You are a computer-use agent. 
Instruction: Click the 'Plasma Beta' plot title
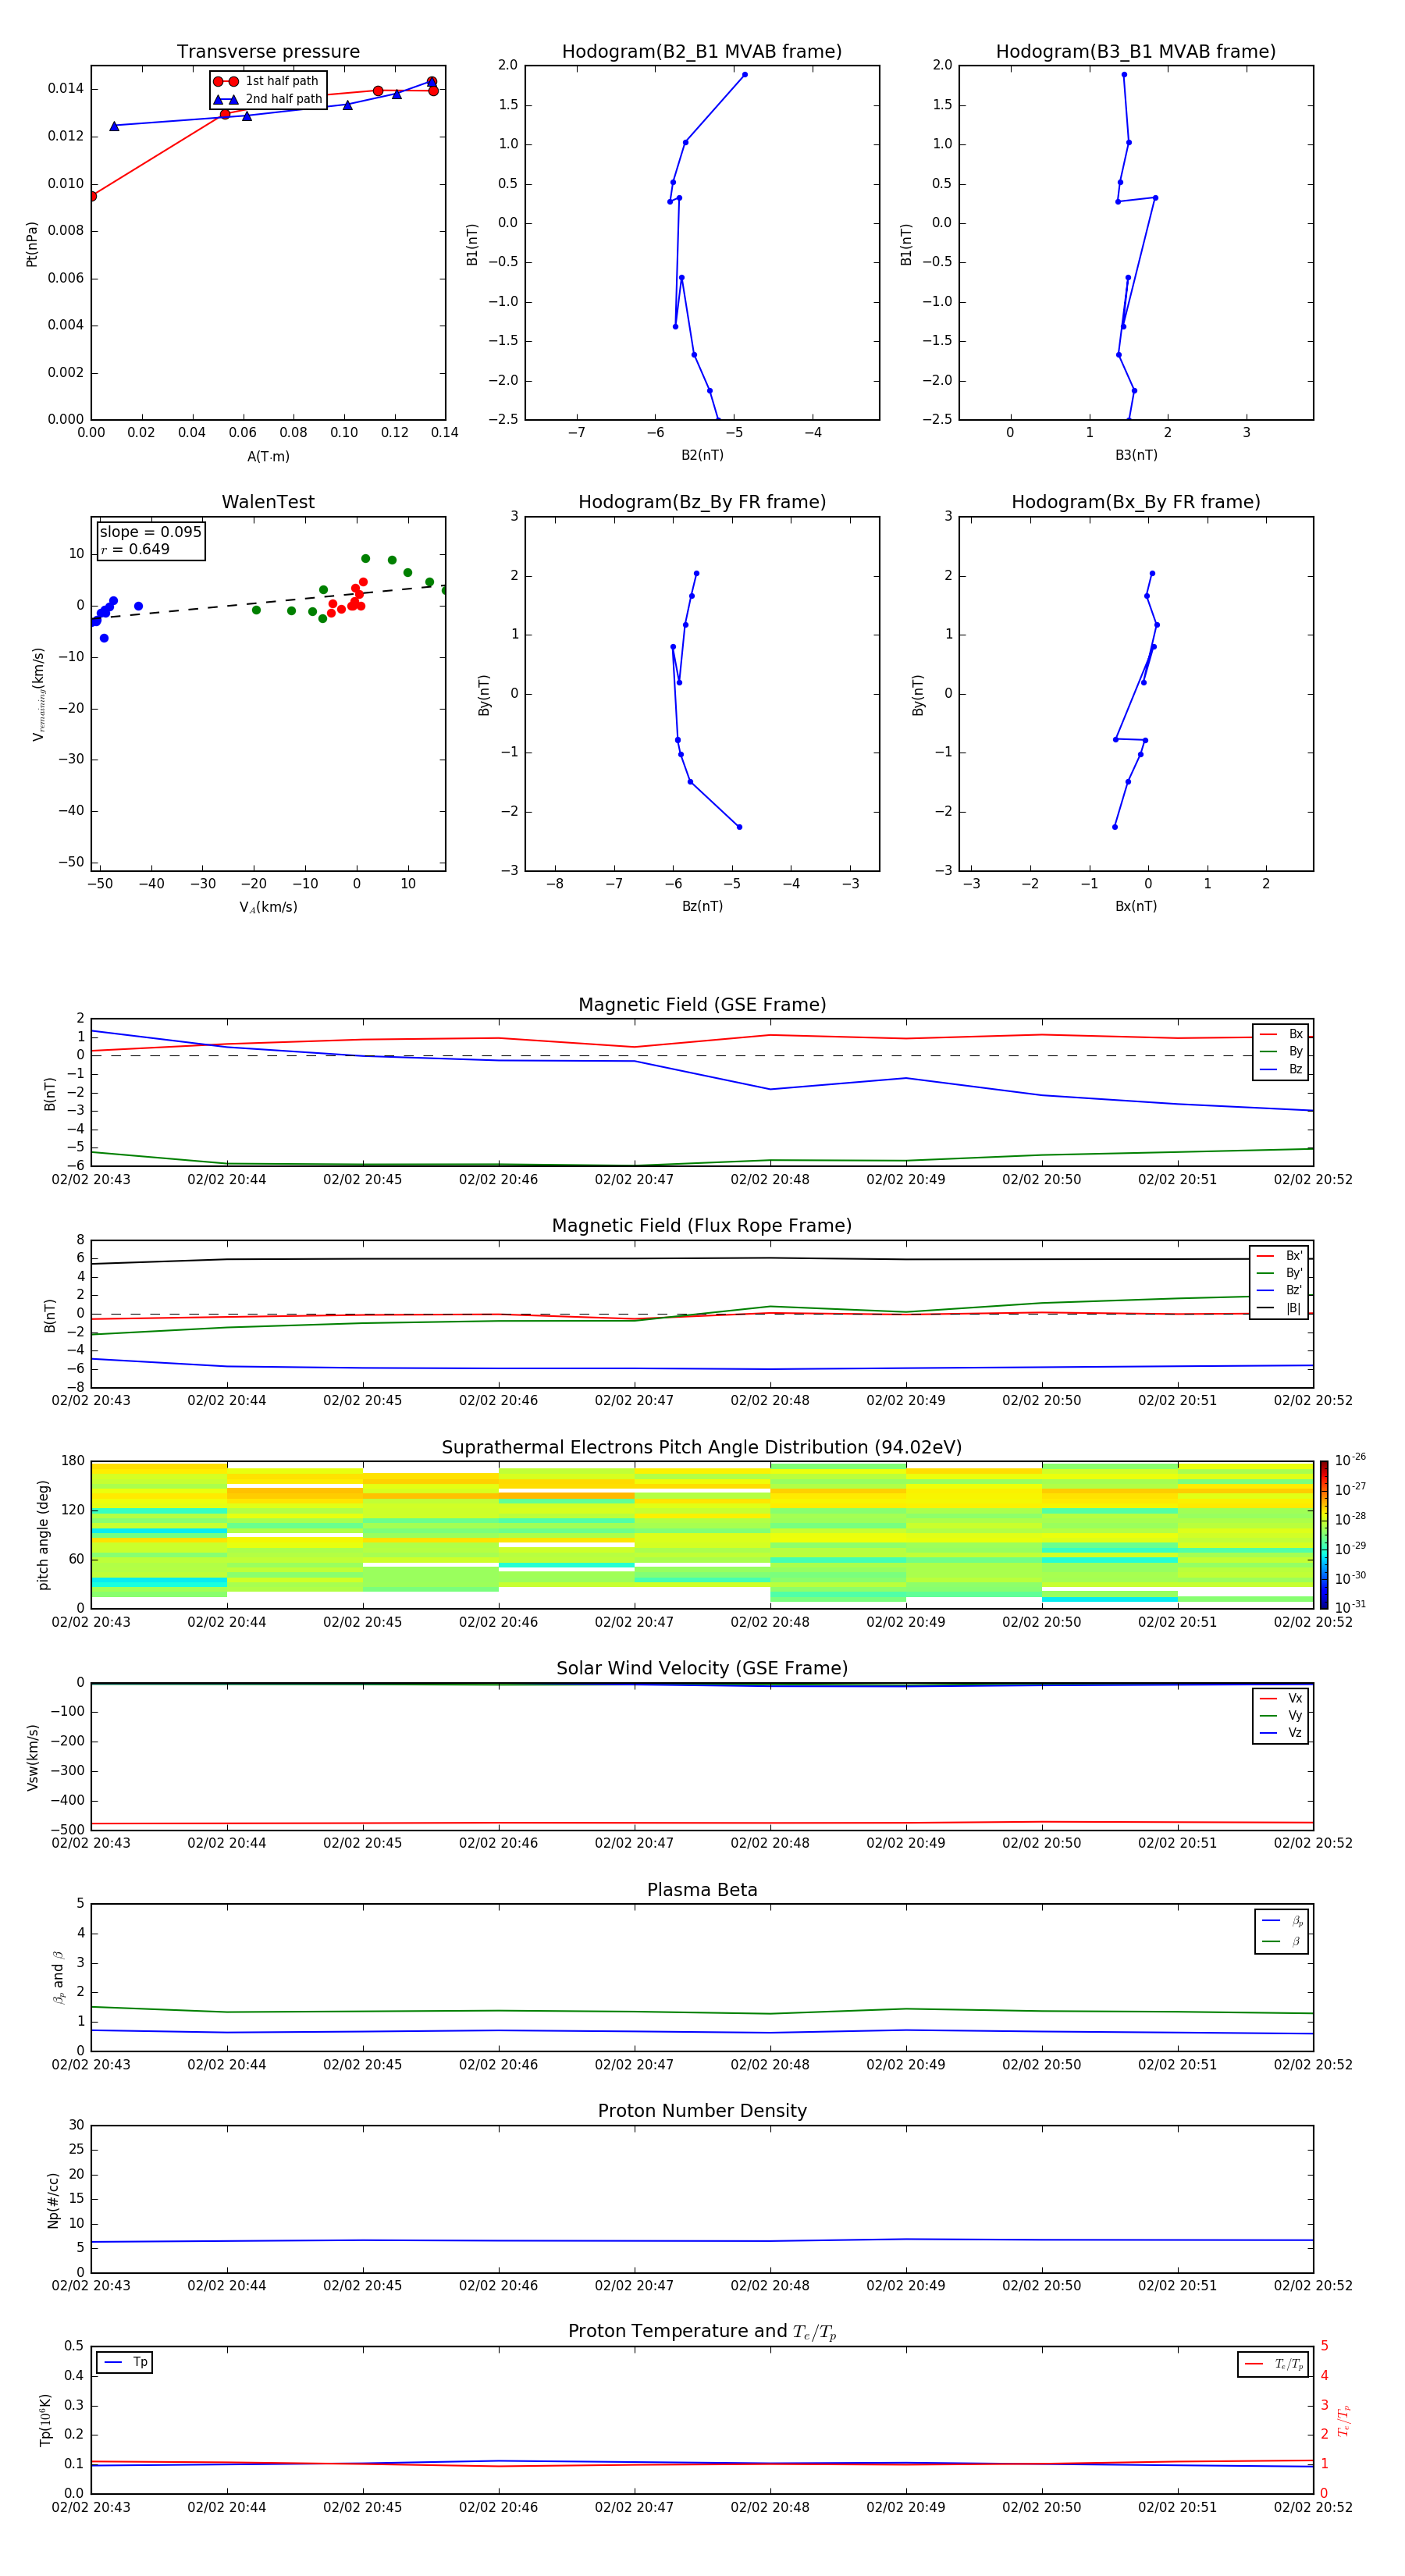[x=702, y=1890]
